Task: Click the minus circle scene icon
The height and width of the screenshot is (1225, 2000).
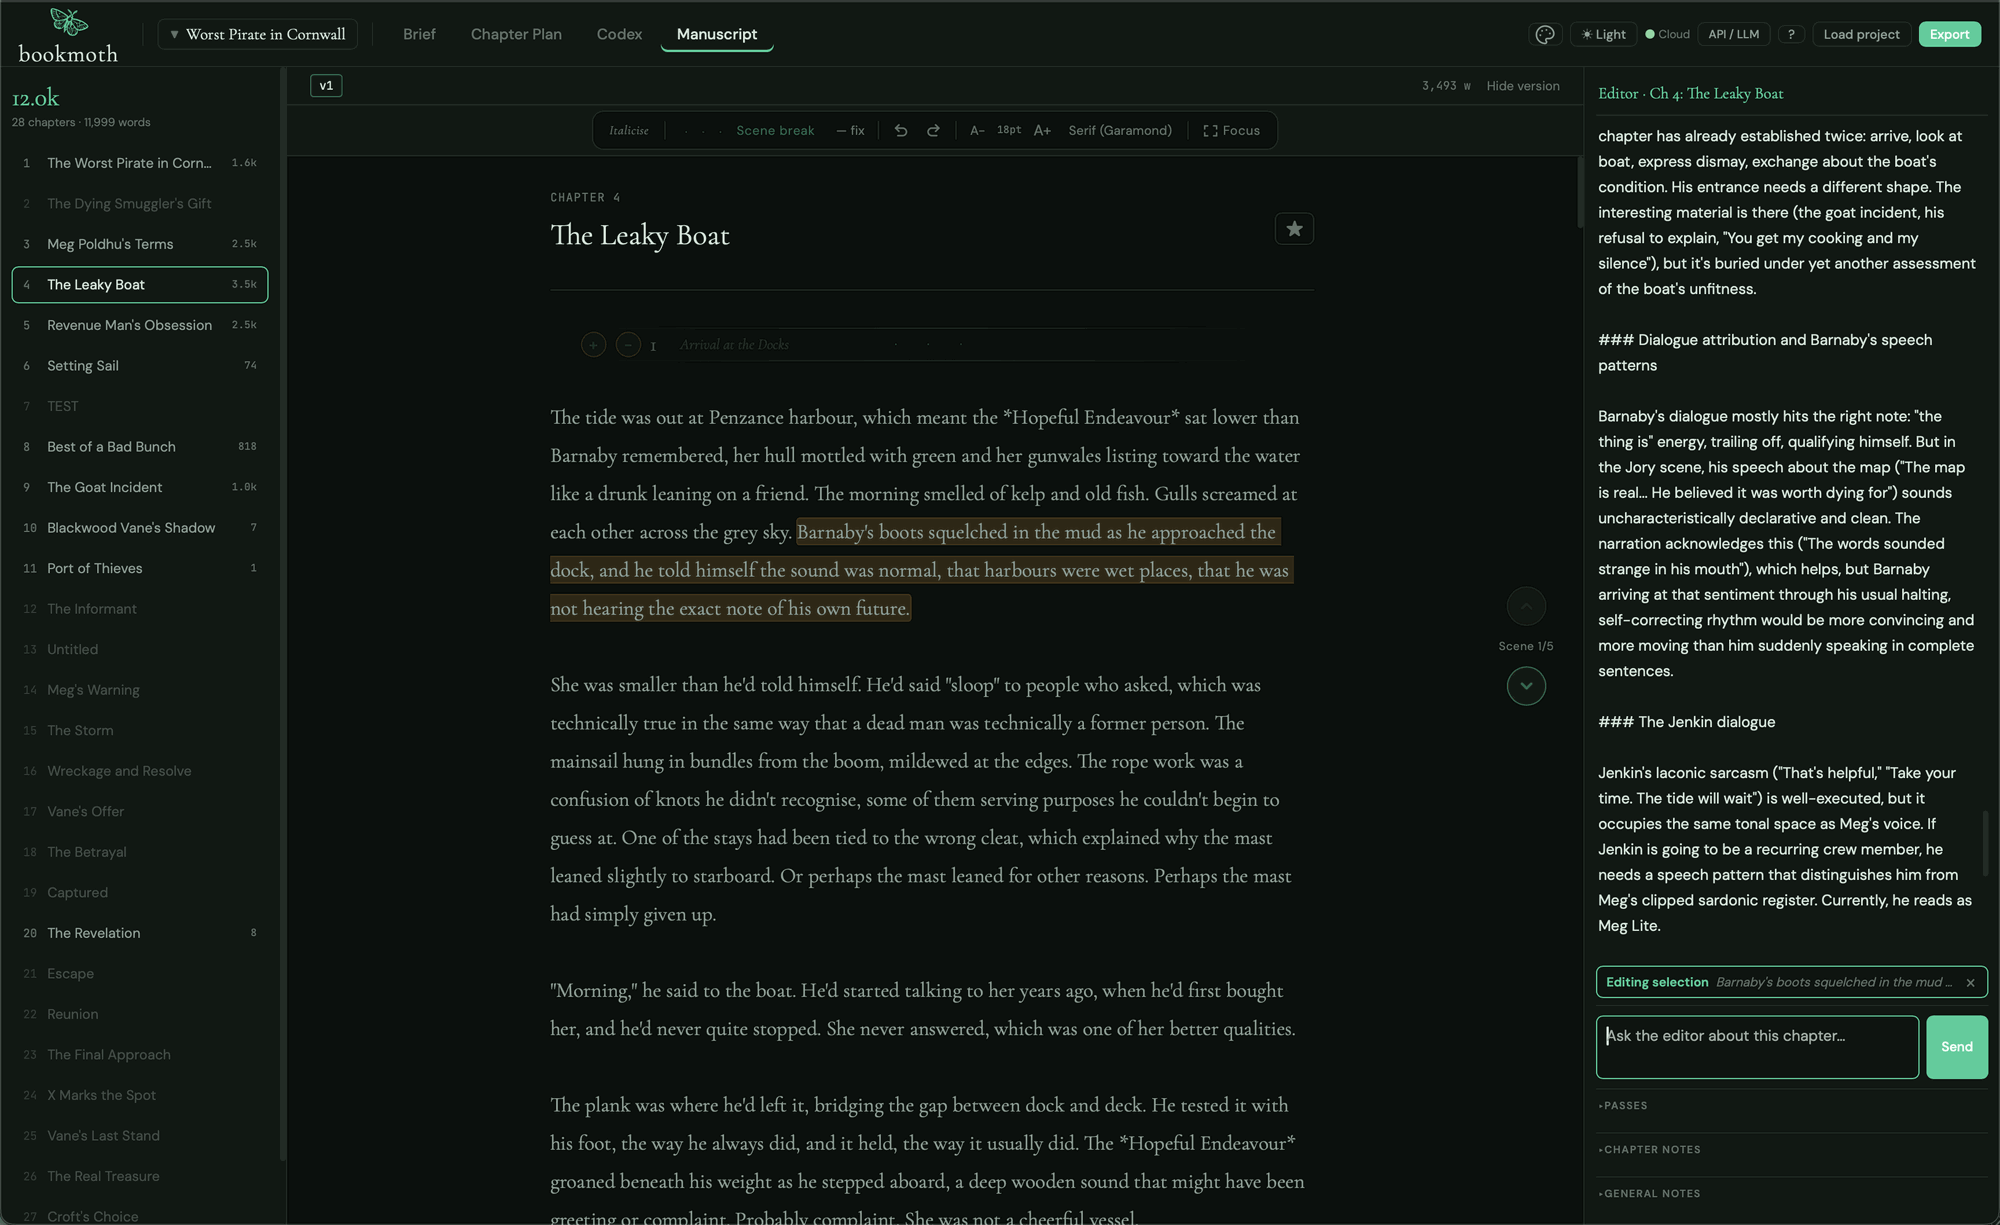Action: pyautogui.click(x=628, y=345)
